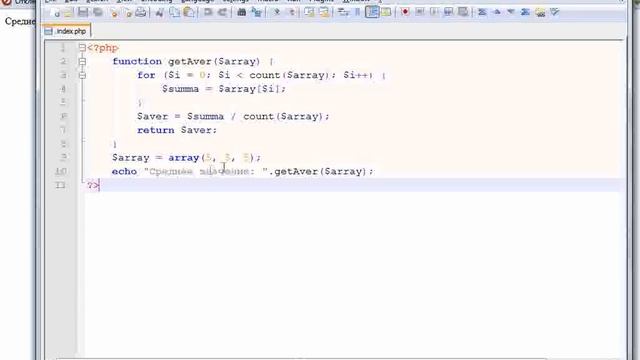Screen dimensions: 640x360
Task: Collapse the getAver function fold marker
Action: (82, 62)
